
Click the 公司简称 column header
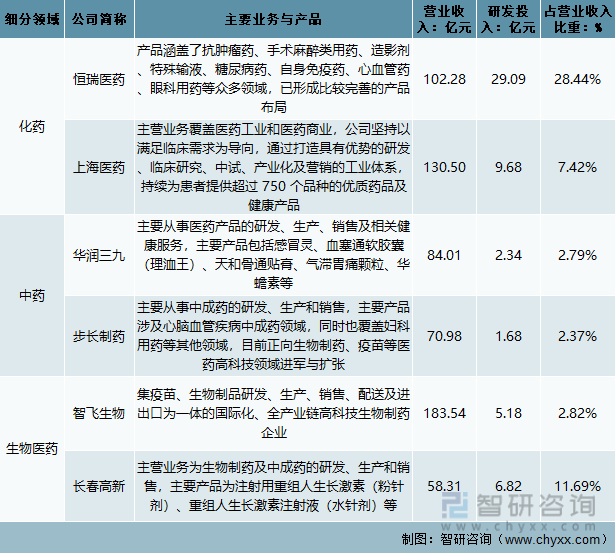(99, 19)
